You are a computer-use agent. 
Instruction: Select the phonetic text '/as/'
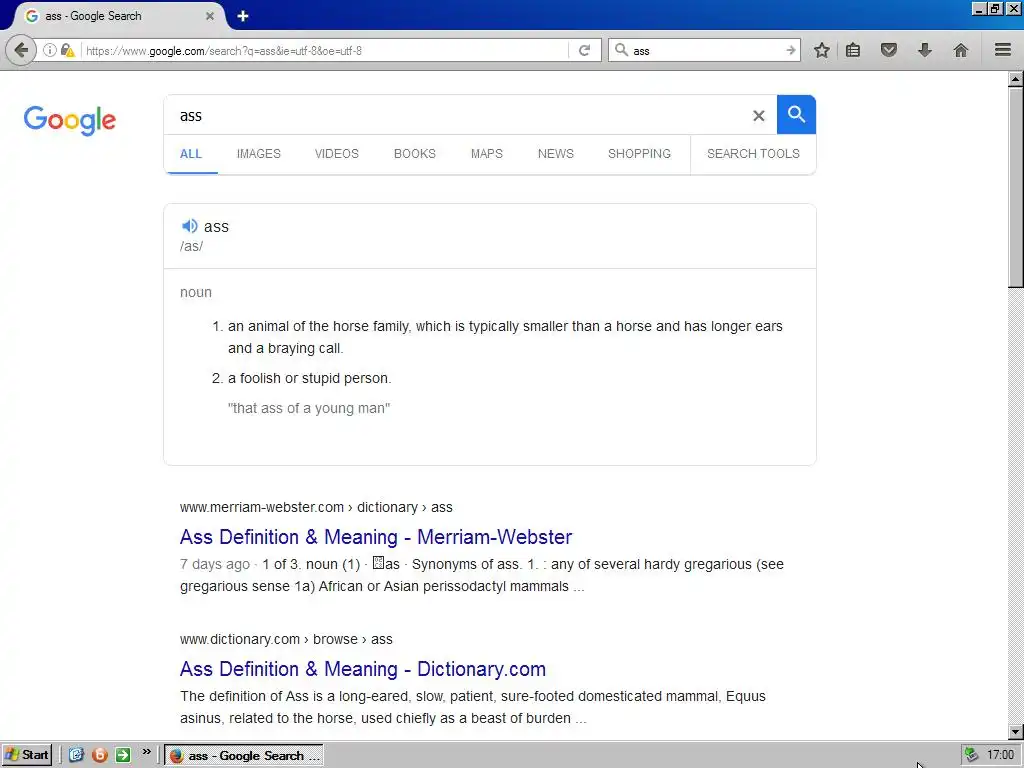[x=191, y=246]
